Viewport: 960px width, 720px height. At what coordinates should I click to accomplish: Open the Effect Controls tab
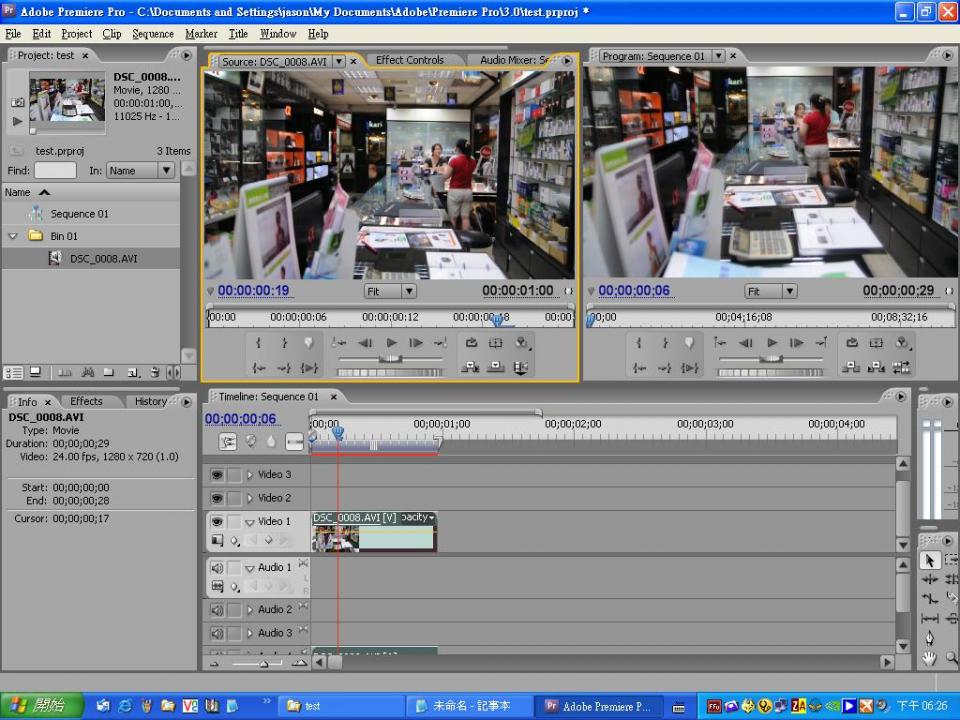(x=409, y=60)
